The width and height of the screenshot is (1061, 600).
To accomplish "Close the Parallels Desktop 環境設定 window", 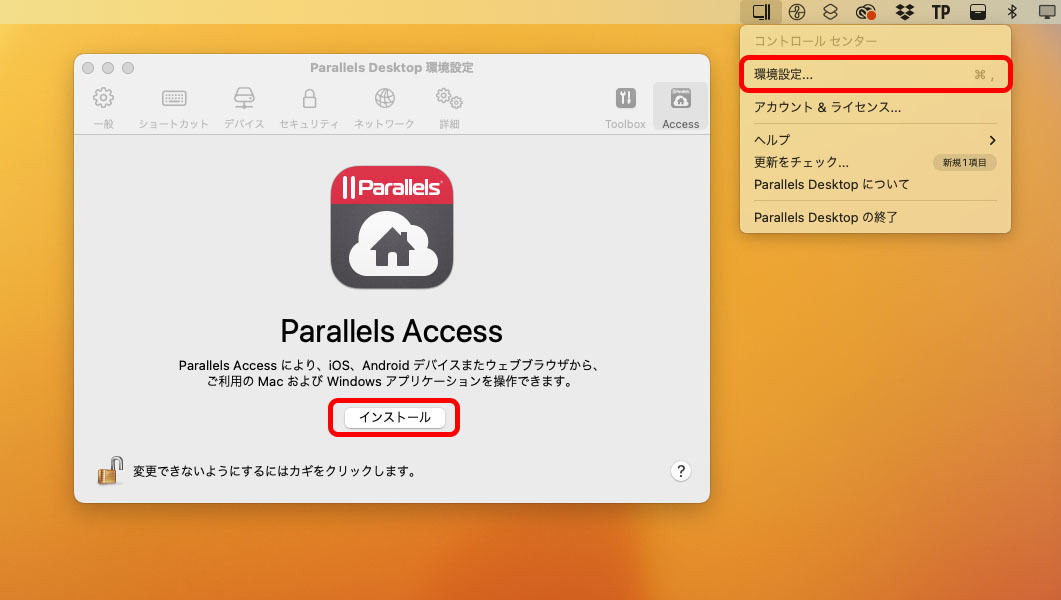I will coord(88,68).
